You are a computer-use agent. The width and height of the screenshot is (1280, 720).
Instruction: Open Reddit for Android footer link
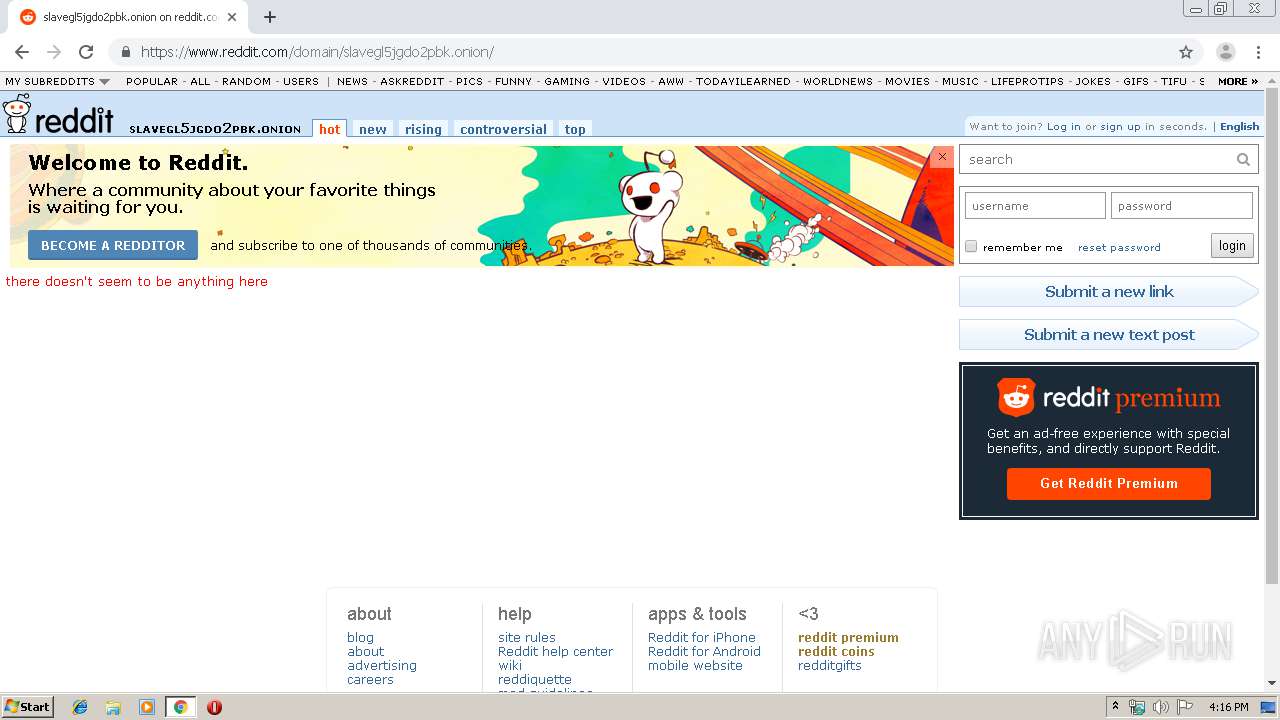pos(704,651)
